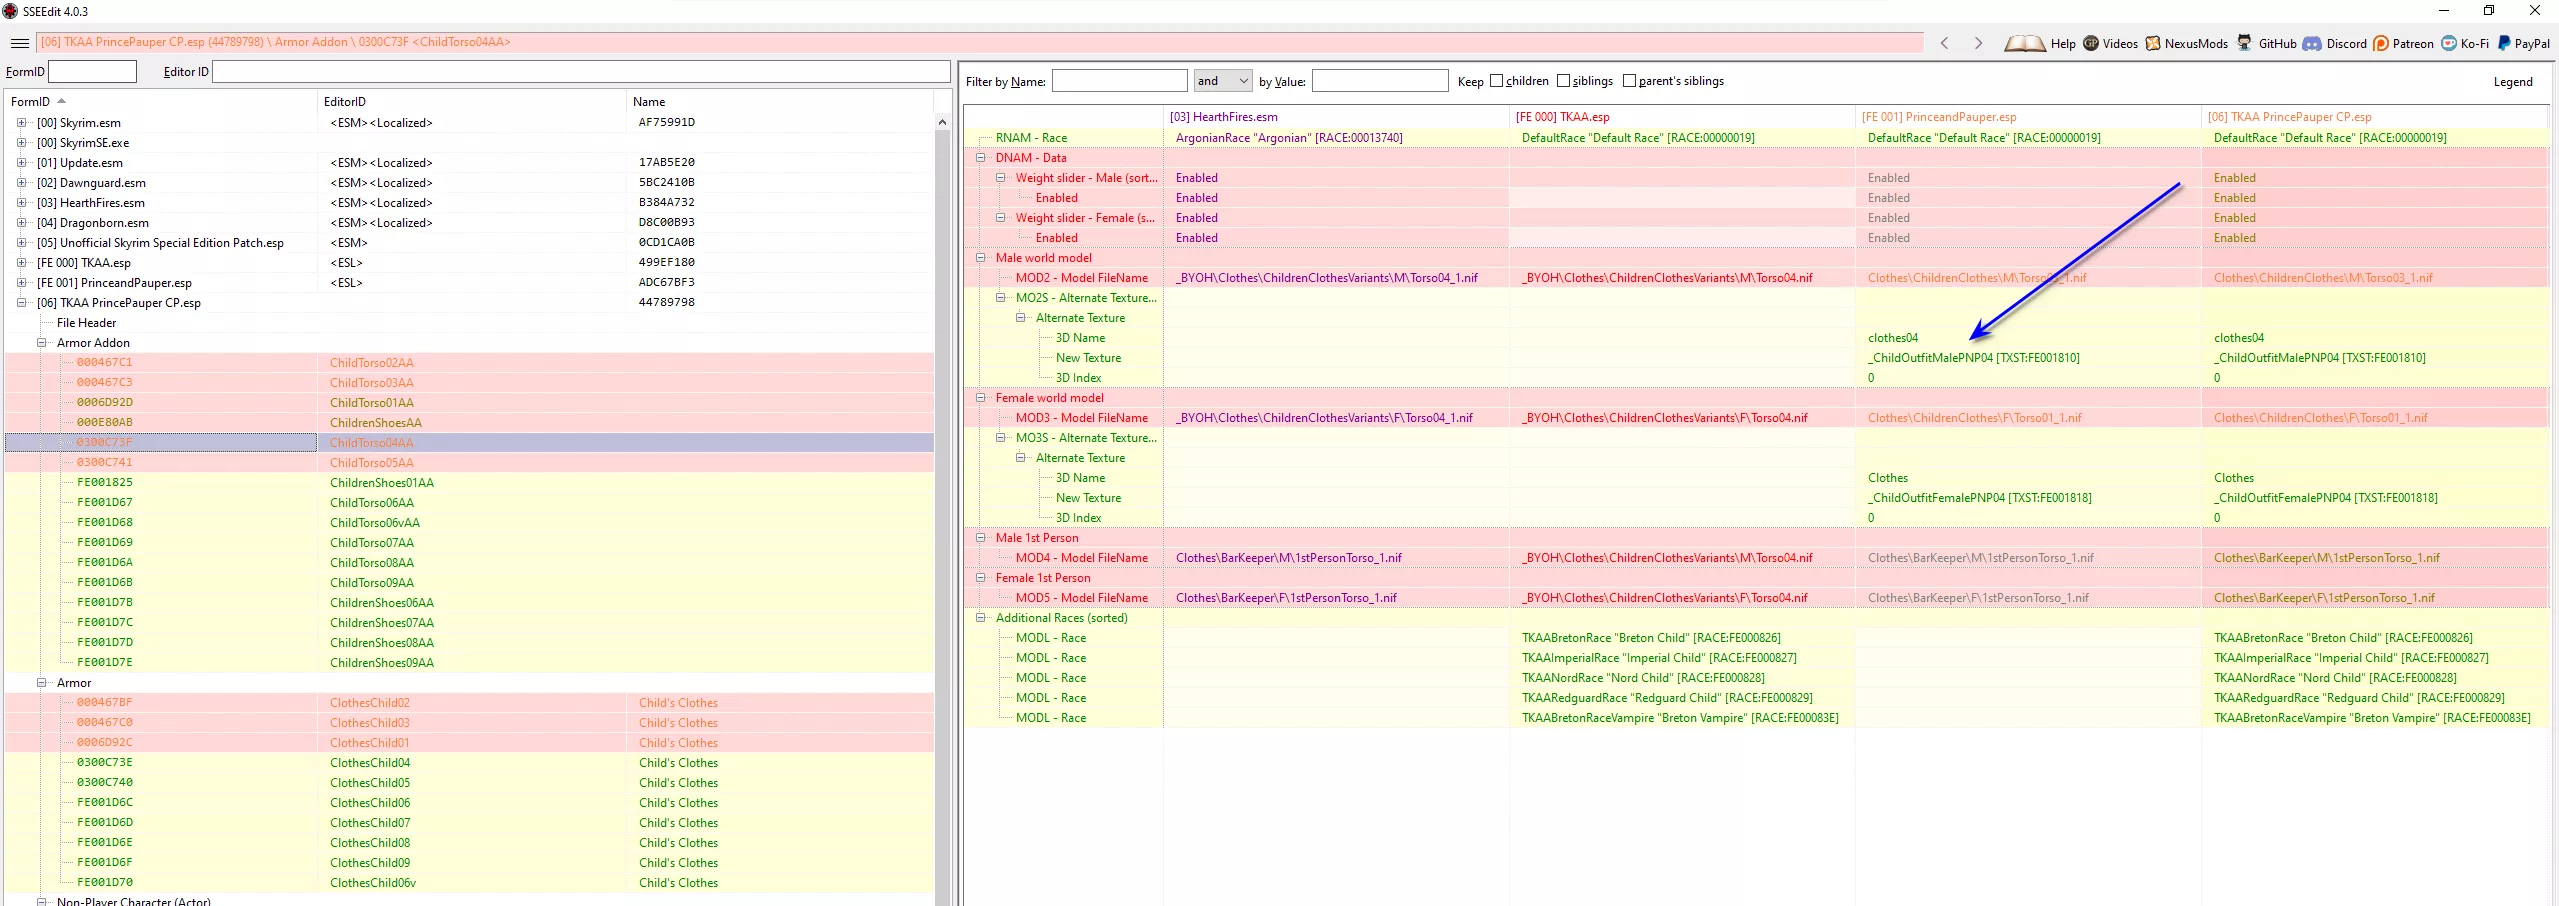Image resolution: width=2559 pixels, height=906 pixels.
Task: Open the NexusMods icon
Action: coord(2153,43)
